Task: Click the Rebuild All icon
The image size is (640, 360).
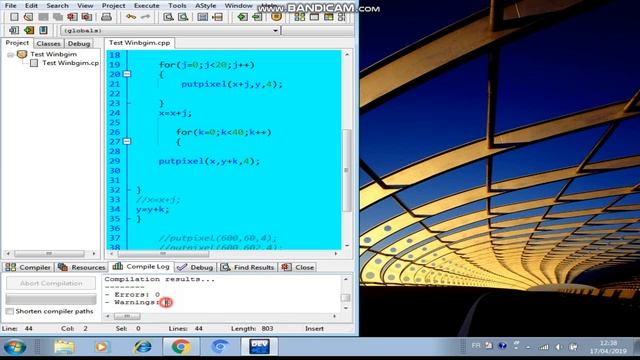Action: point(342,17)
